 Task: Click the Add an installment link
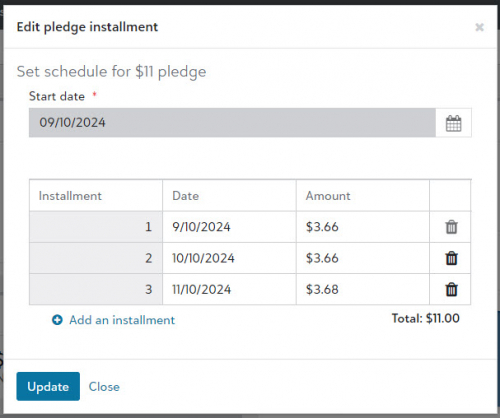(122, 320)
